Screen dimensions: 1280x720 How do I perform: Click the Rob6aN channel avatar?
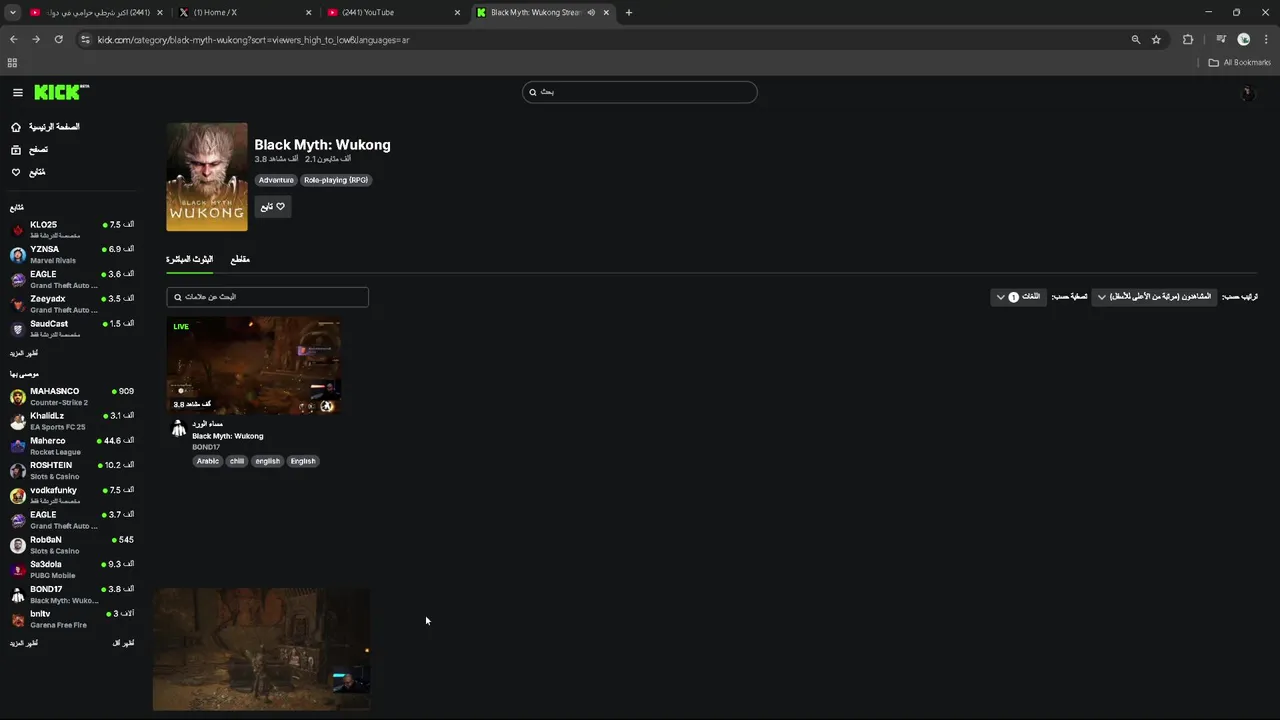tap(17, 545)
